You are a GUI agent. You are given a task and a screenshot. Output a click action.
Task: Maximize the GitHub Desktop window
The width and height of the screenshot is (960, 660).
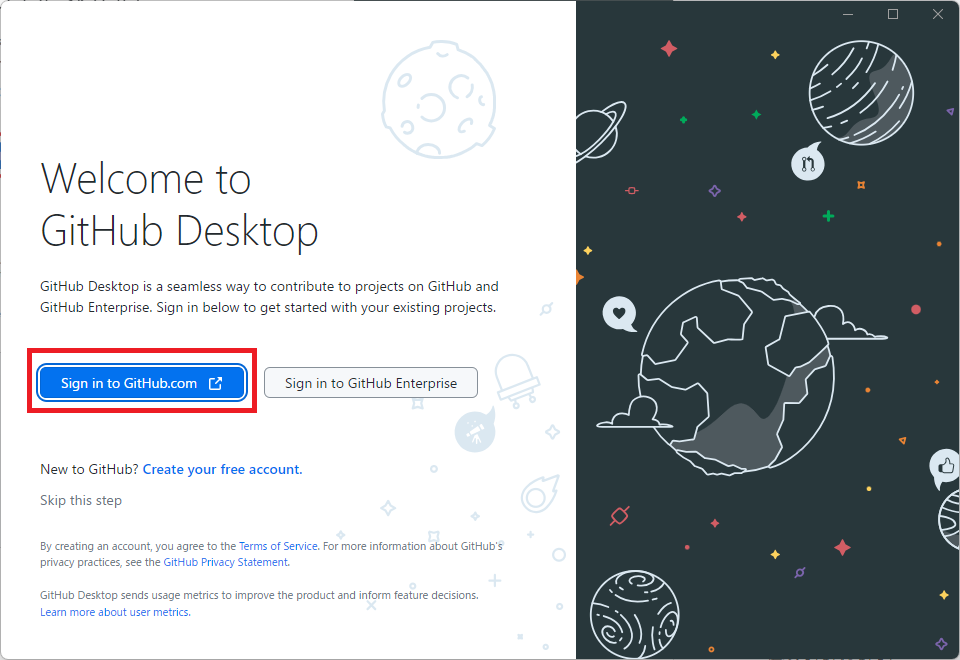coord(893,14)
